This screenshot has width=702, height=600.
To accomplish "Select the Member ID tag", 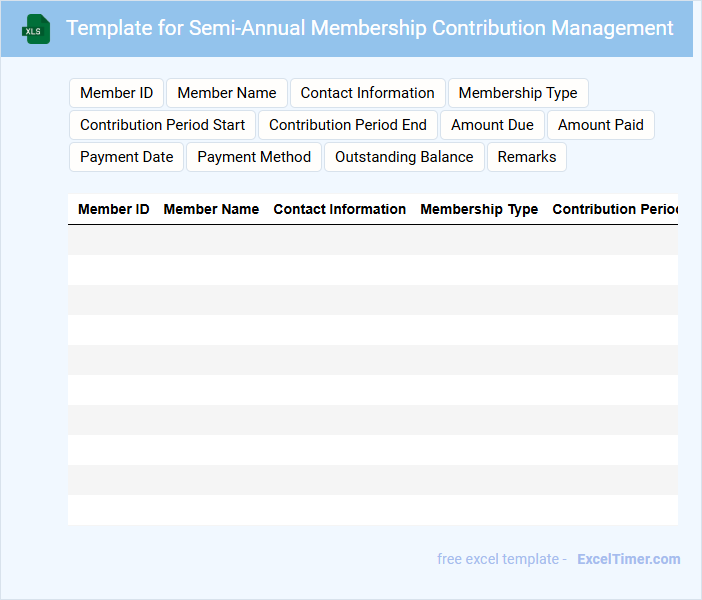I will click(116, 93).
